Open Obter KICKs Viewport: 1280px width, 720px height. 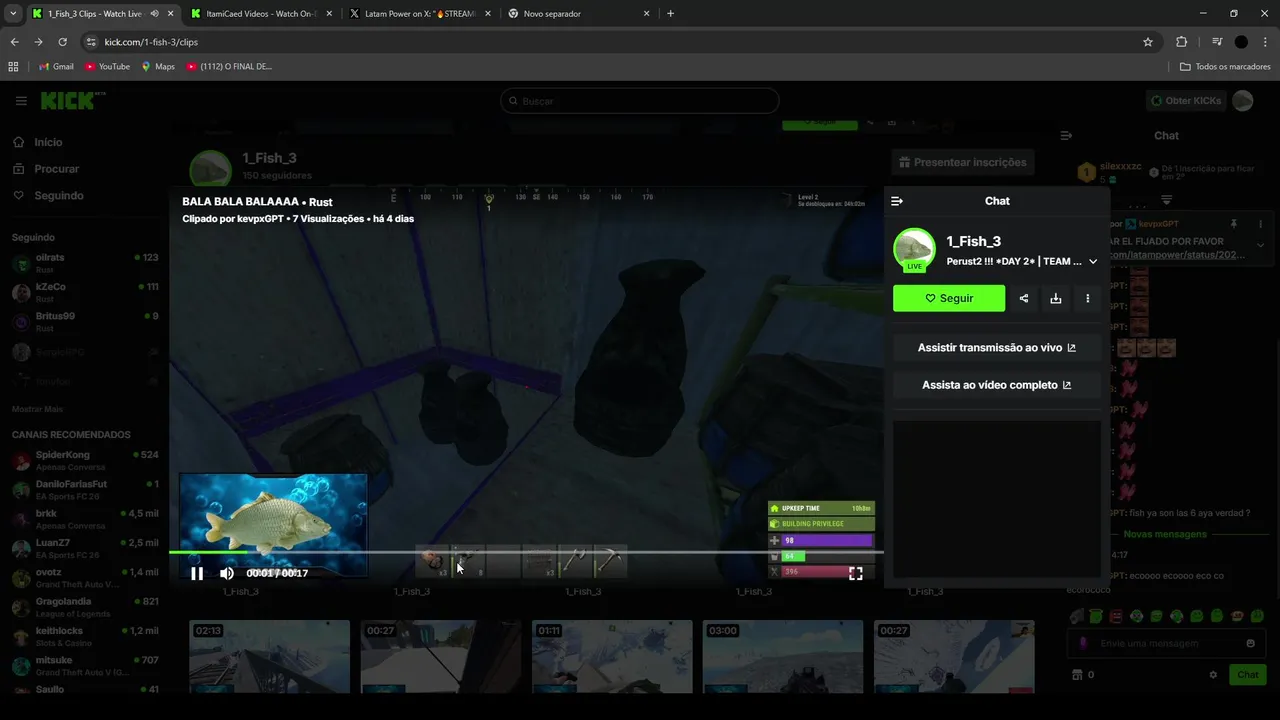(x=1186, y=101)
